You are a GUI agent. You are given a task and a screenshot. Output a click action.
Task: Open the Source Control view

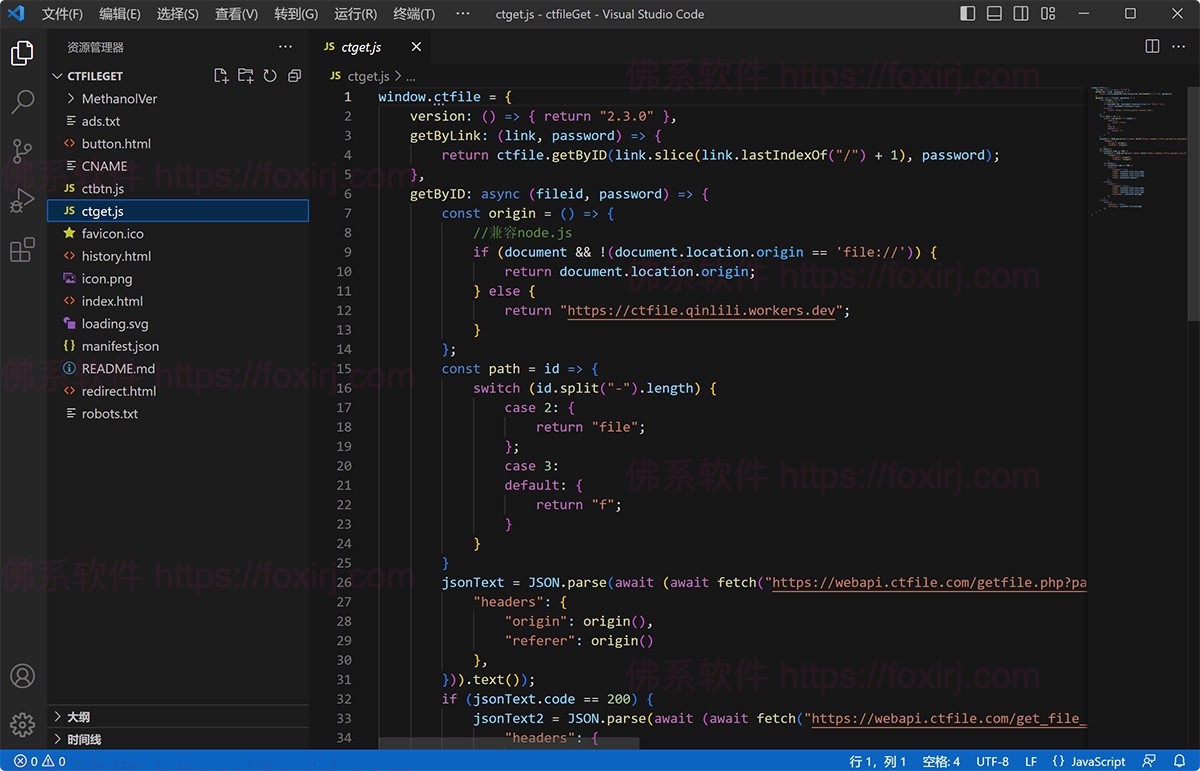coord(22,150)
